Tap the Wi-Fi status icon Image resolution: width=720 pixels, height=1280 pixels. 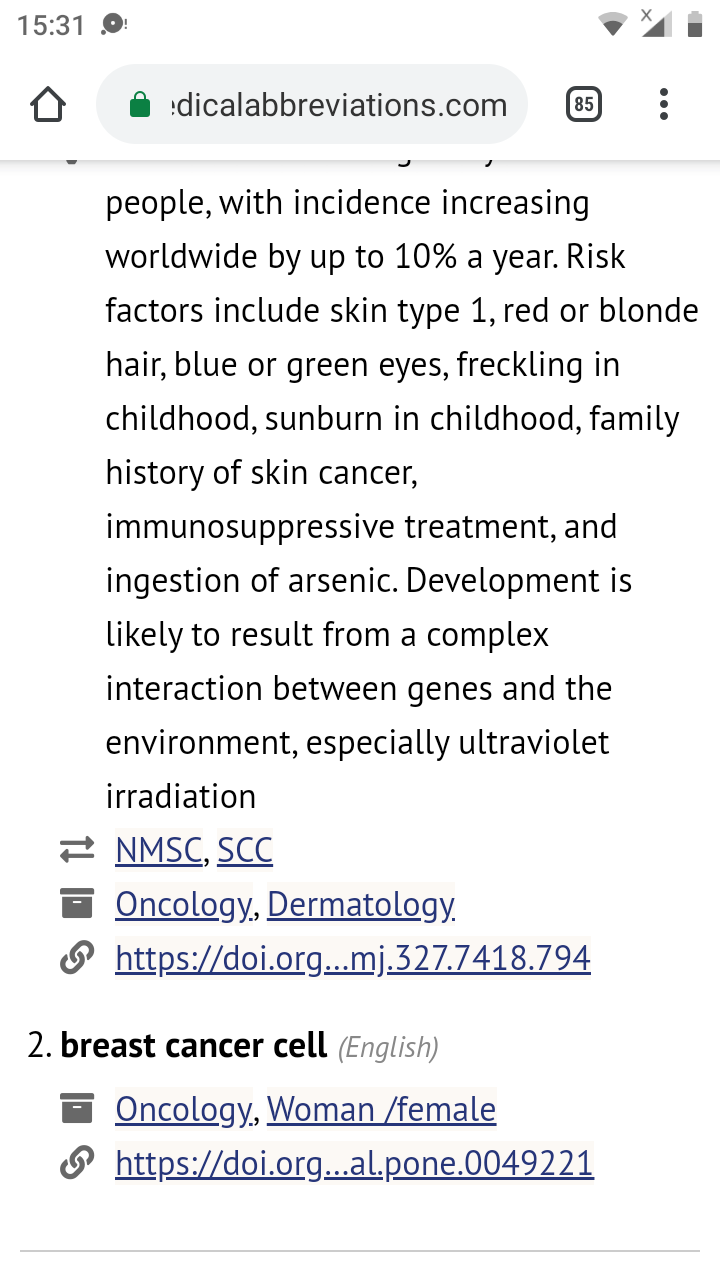click(x=612, y=25)
